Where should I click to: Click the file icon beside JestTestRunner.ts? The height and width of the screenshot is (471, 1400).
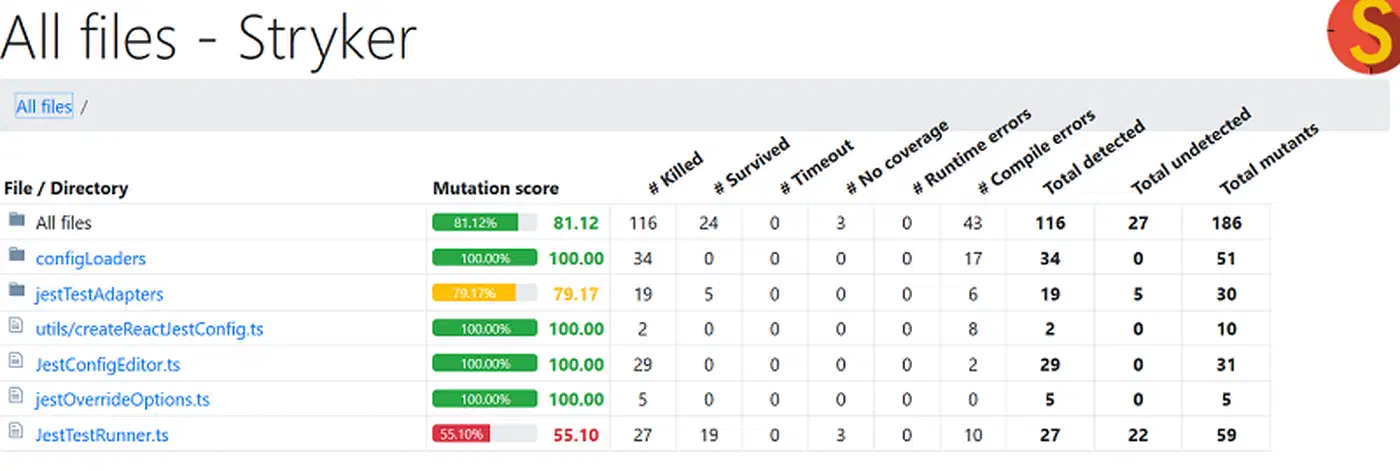[15, 433]
